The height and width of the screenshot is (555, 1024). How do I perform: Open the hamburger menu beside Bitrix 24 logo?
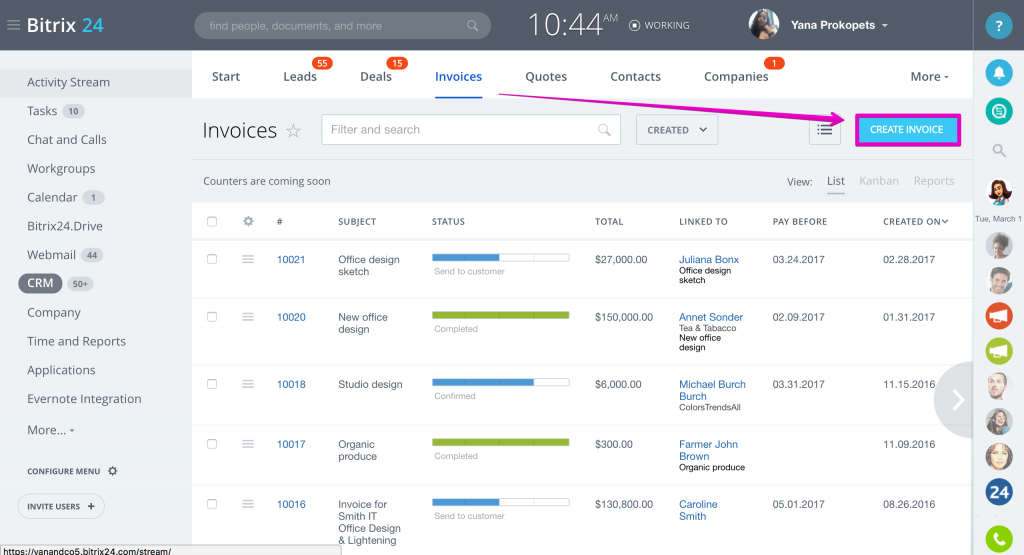coord(13,25)
